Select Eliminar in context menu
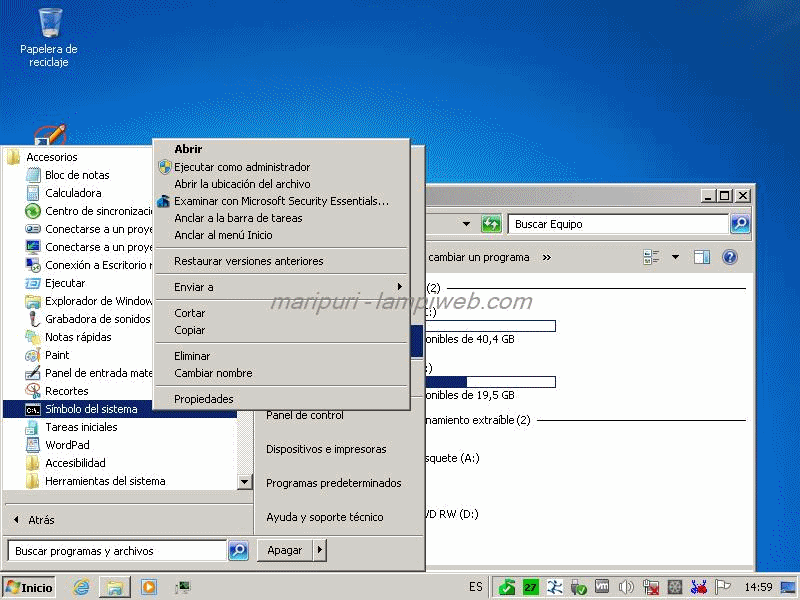 click(281, 356)
